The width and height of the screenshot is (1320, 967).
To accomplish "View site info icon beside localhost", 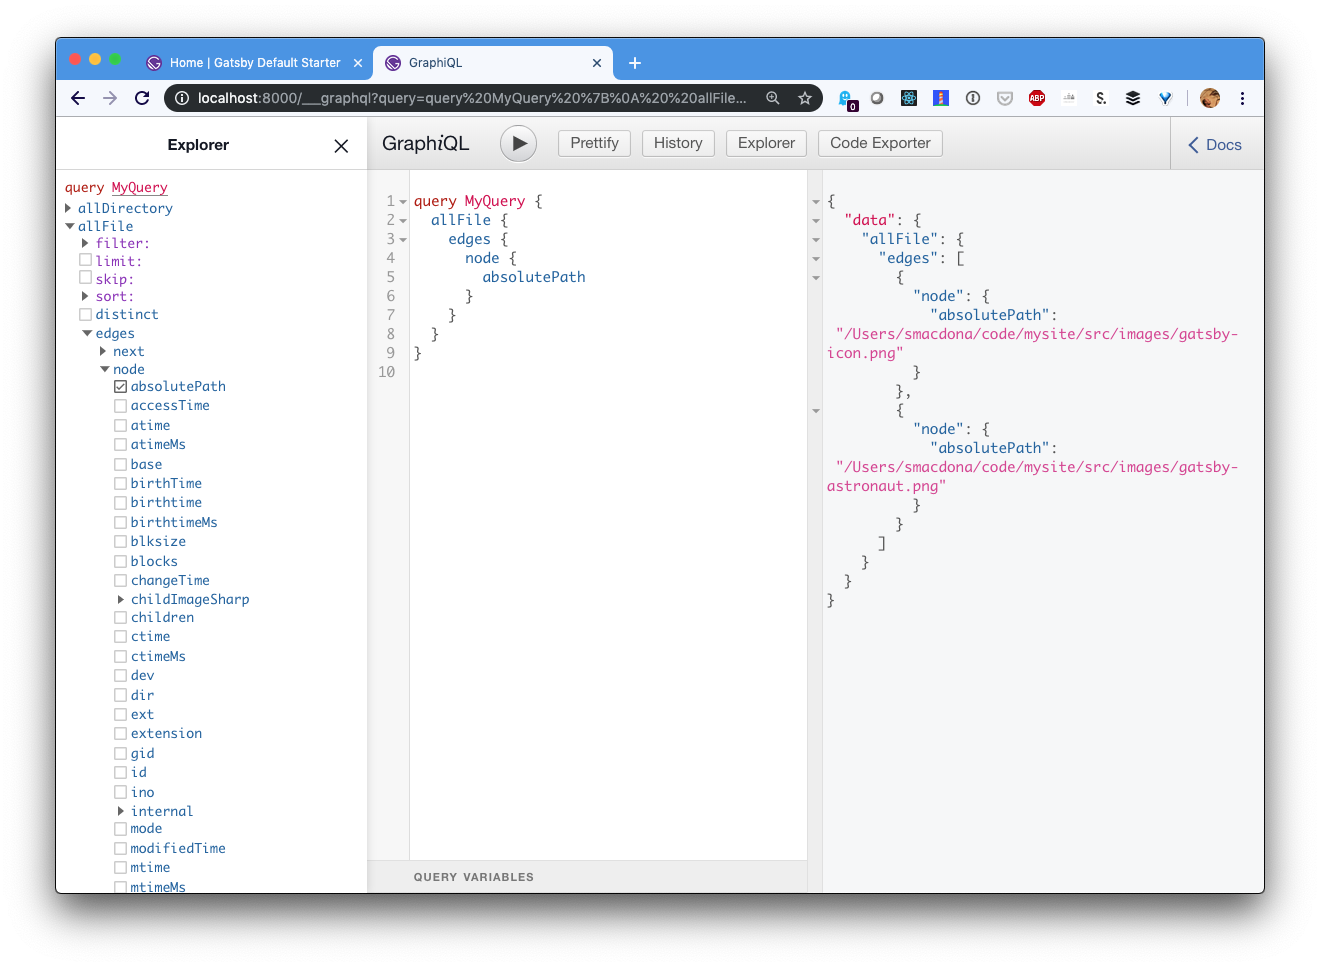I will [182, 98].
